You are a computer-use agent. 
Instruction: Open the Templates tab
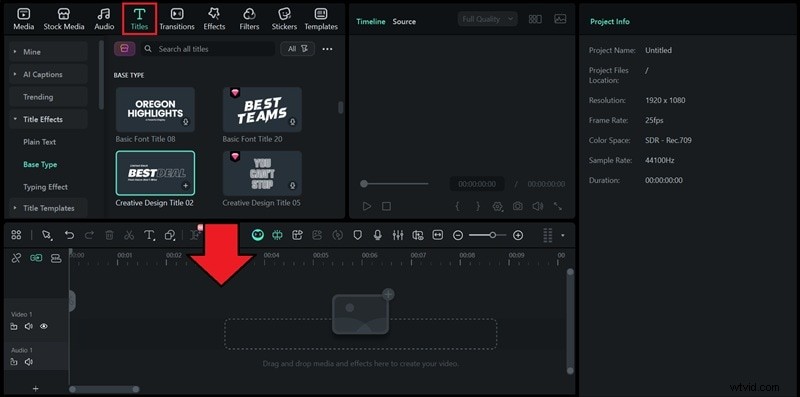point(321,19)
